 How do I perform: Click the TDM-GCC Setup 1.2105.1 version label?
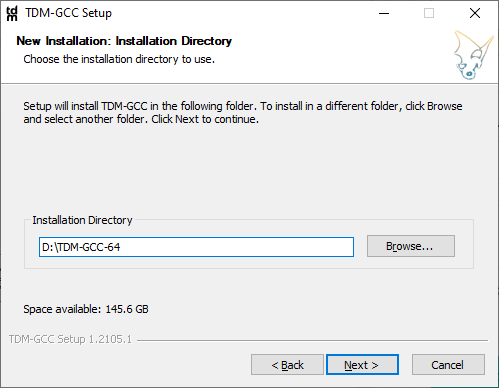pos(70,339)
